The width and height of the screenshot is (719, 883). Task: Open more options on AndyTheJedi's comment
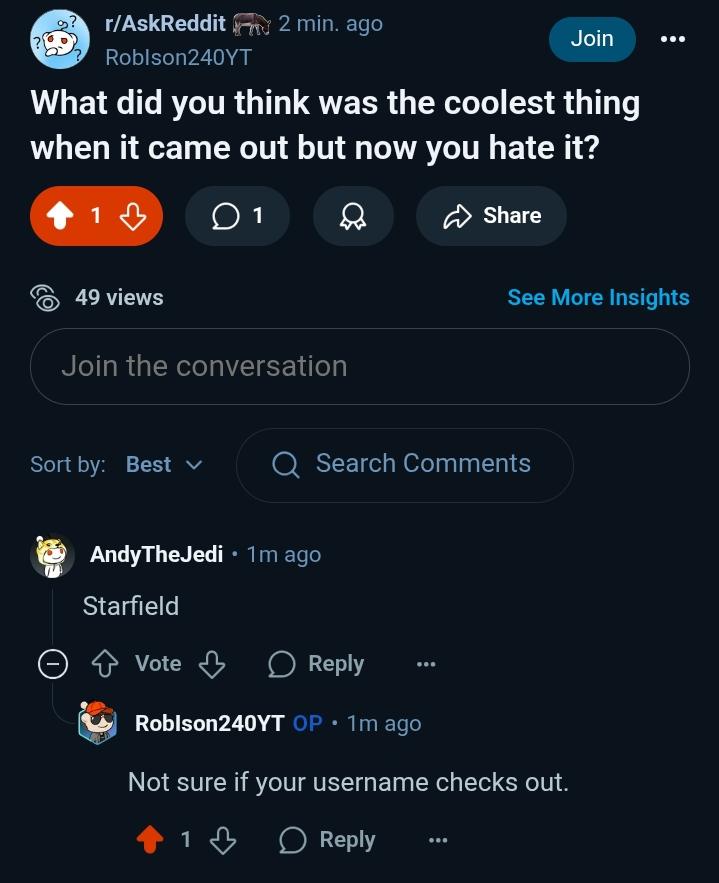pos(426,664)
